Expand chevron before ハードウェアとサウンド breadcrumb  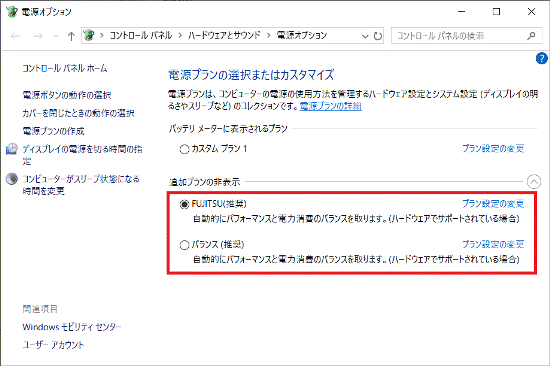180,35
